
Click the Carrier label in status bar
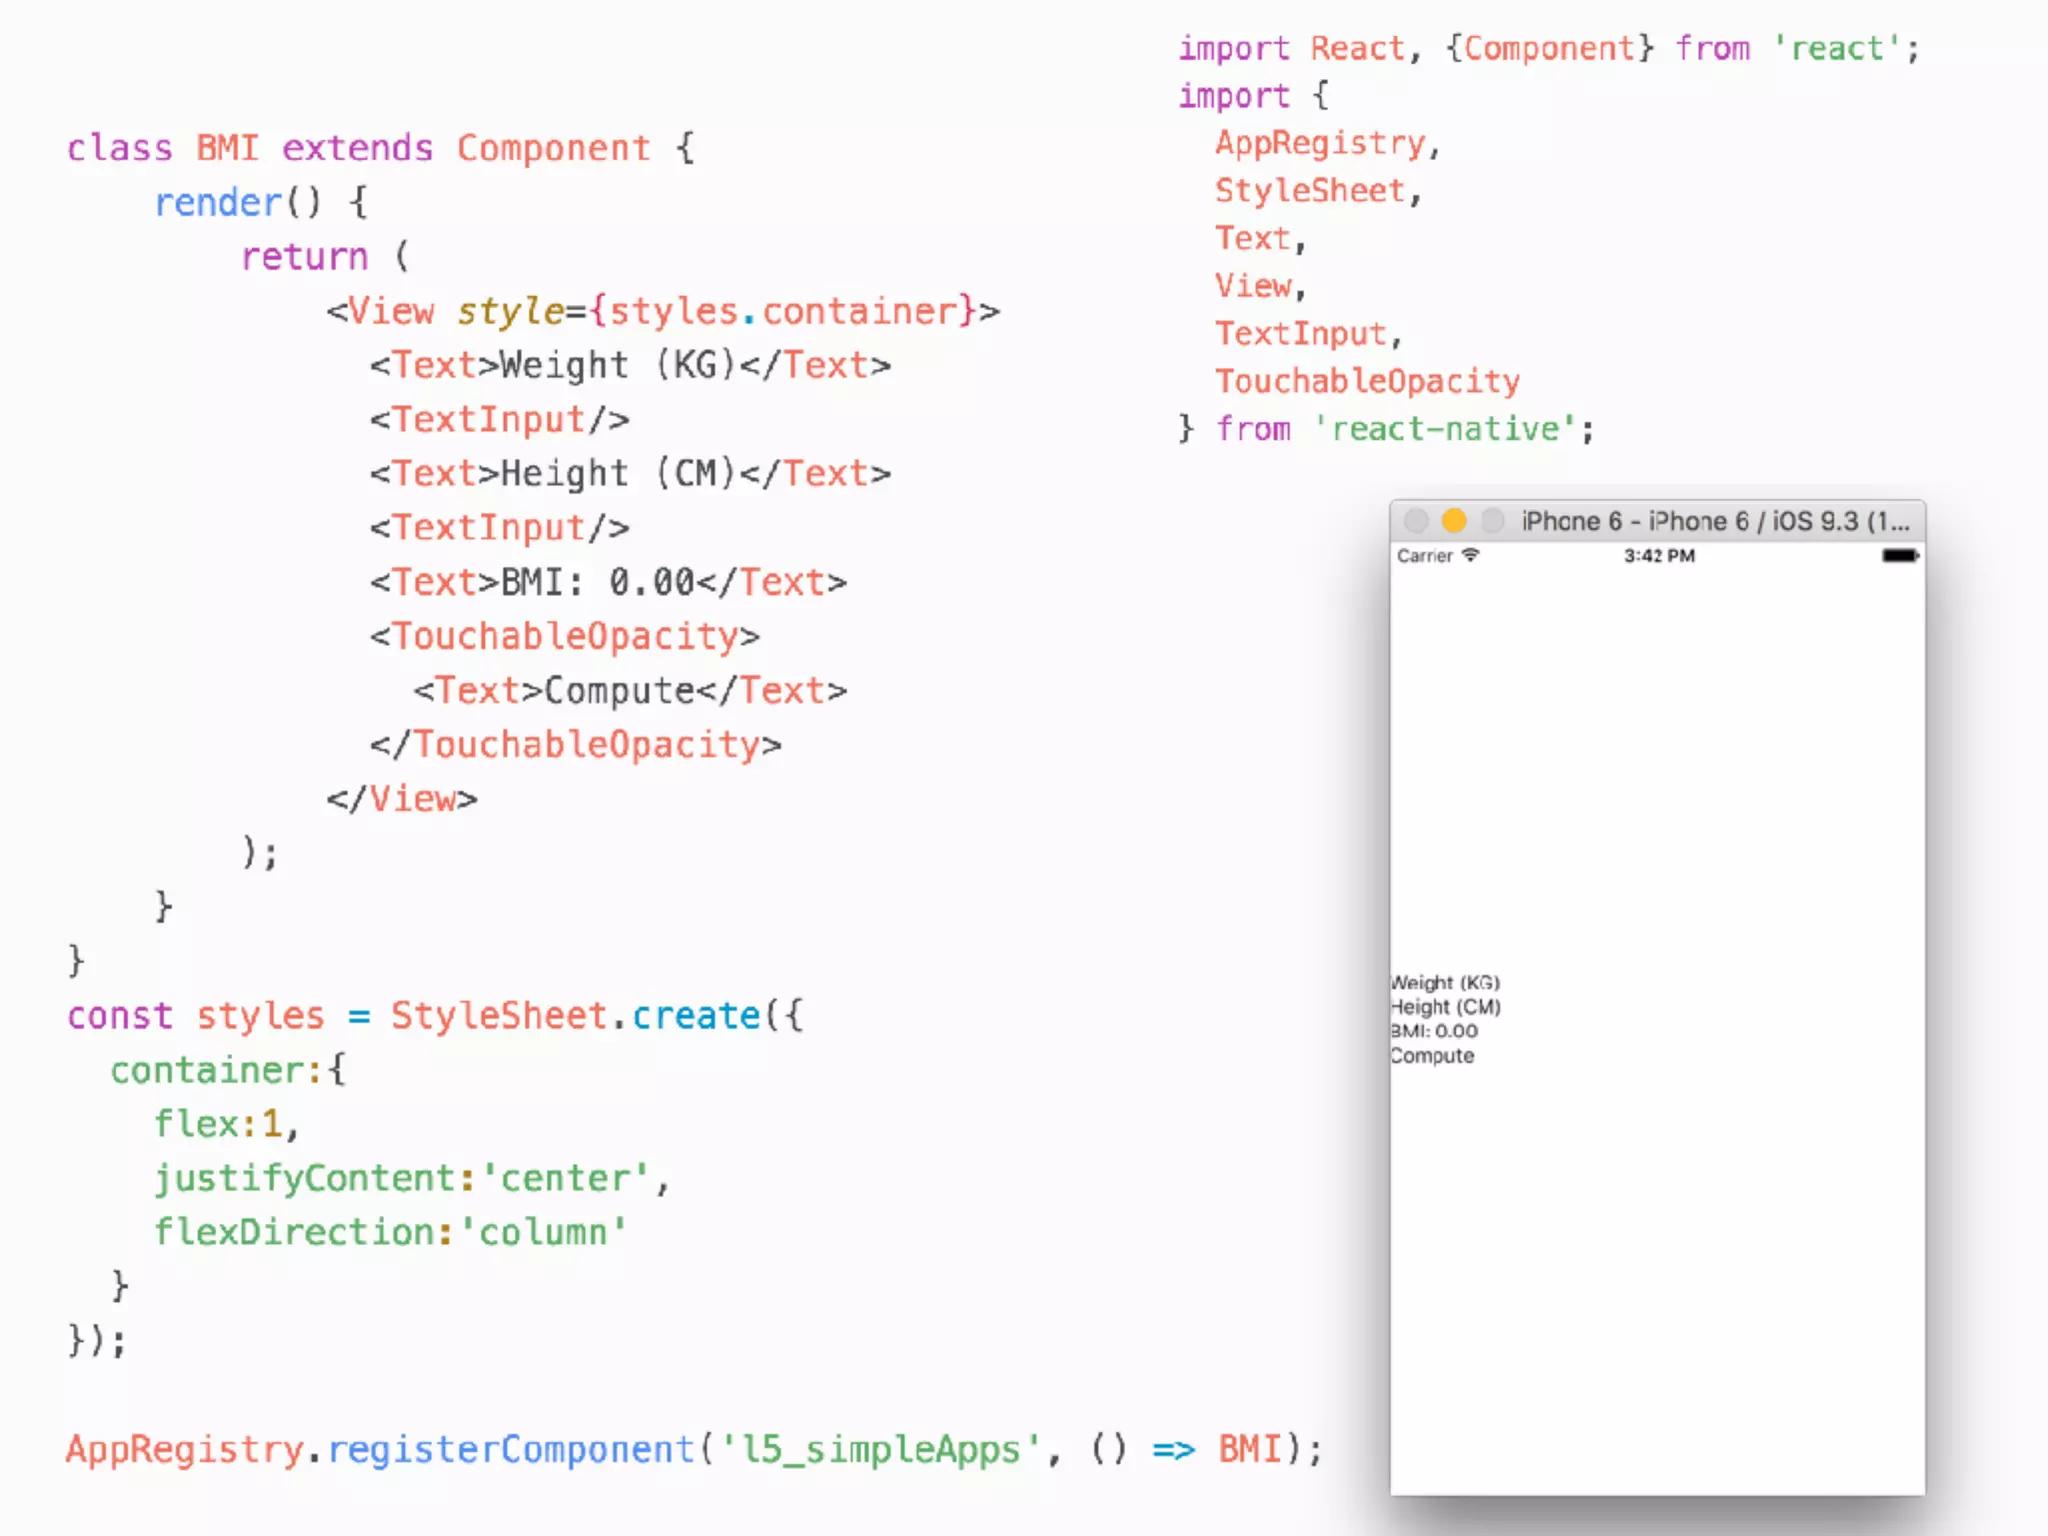coord(1424,555)
